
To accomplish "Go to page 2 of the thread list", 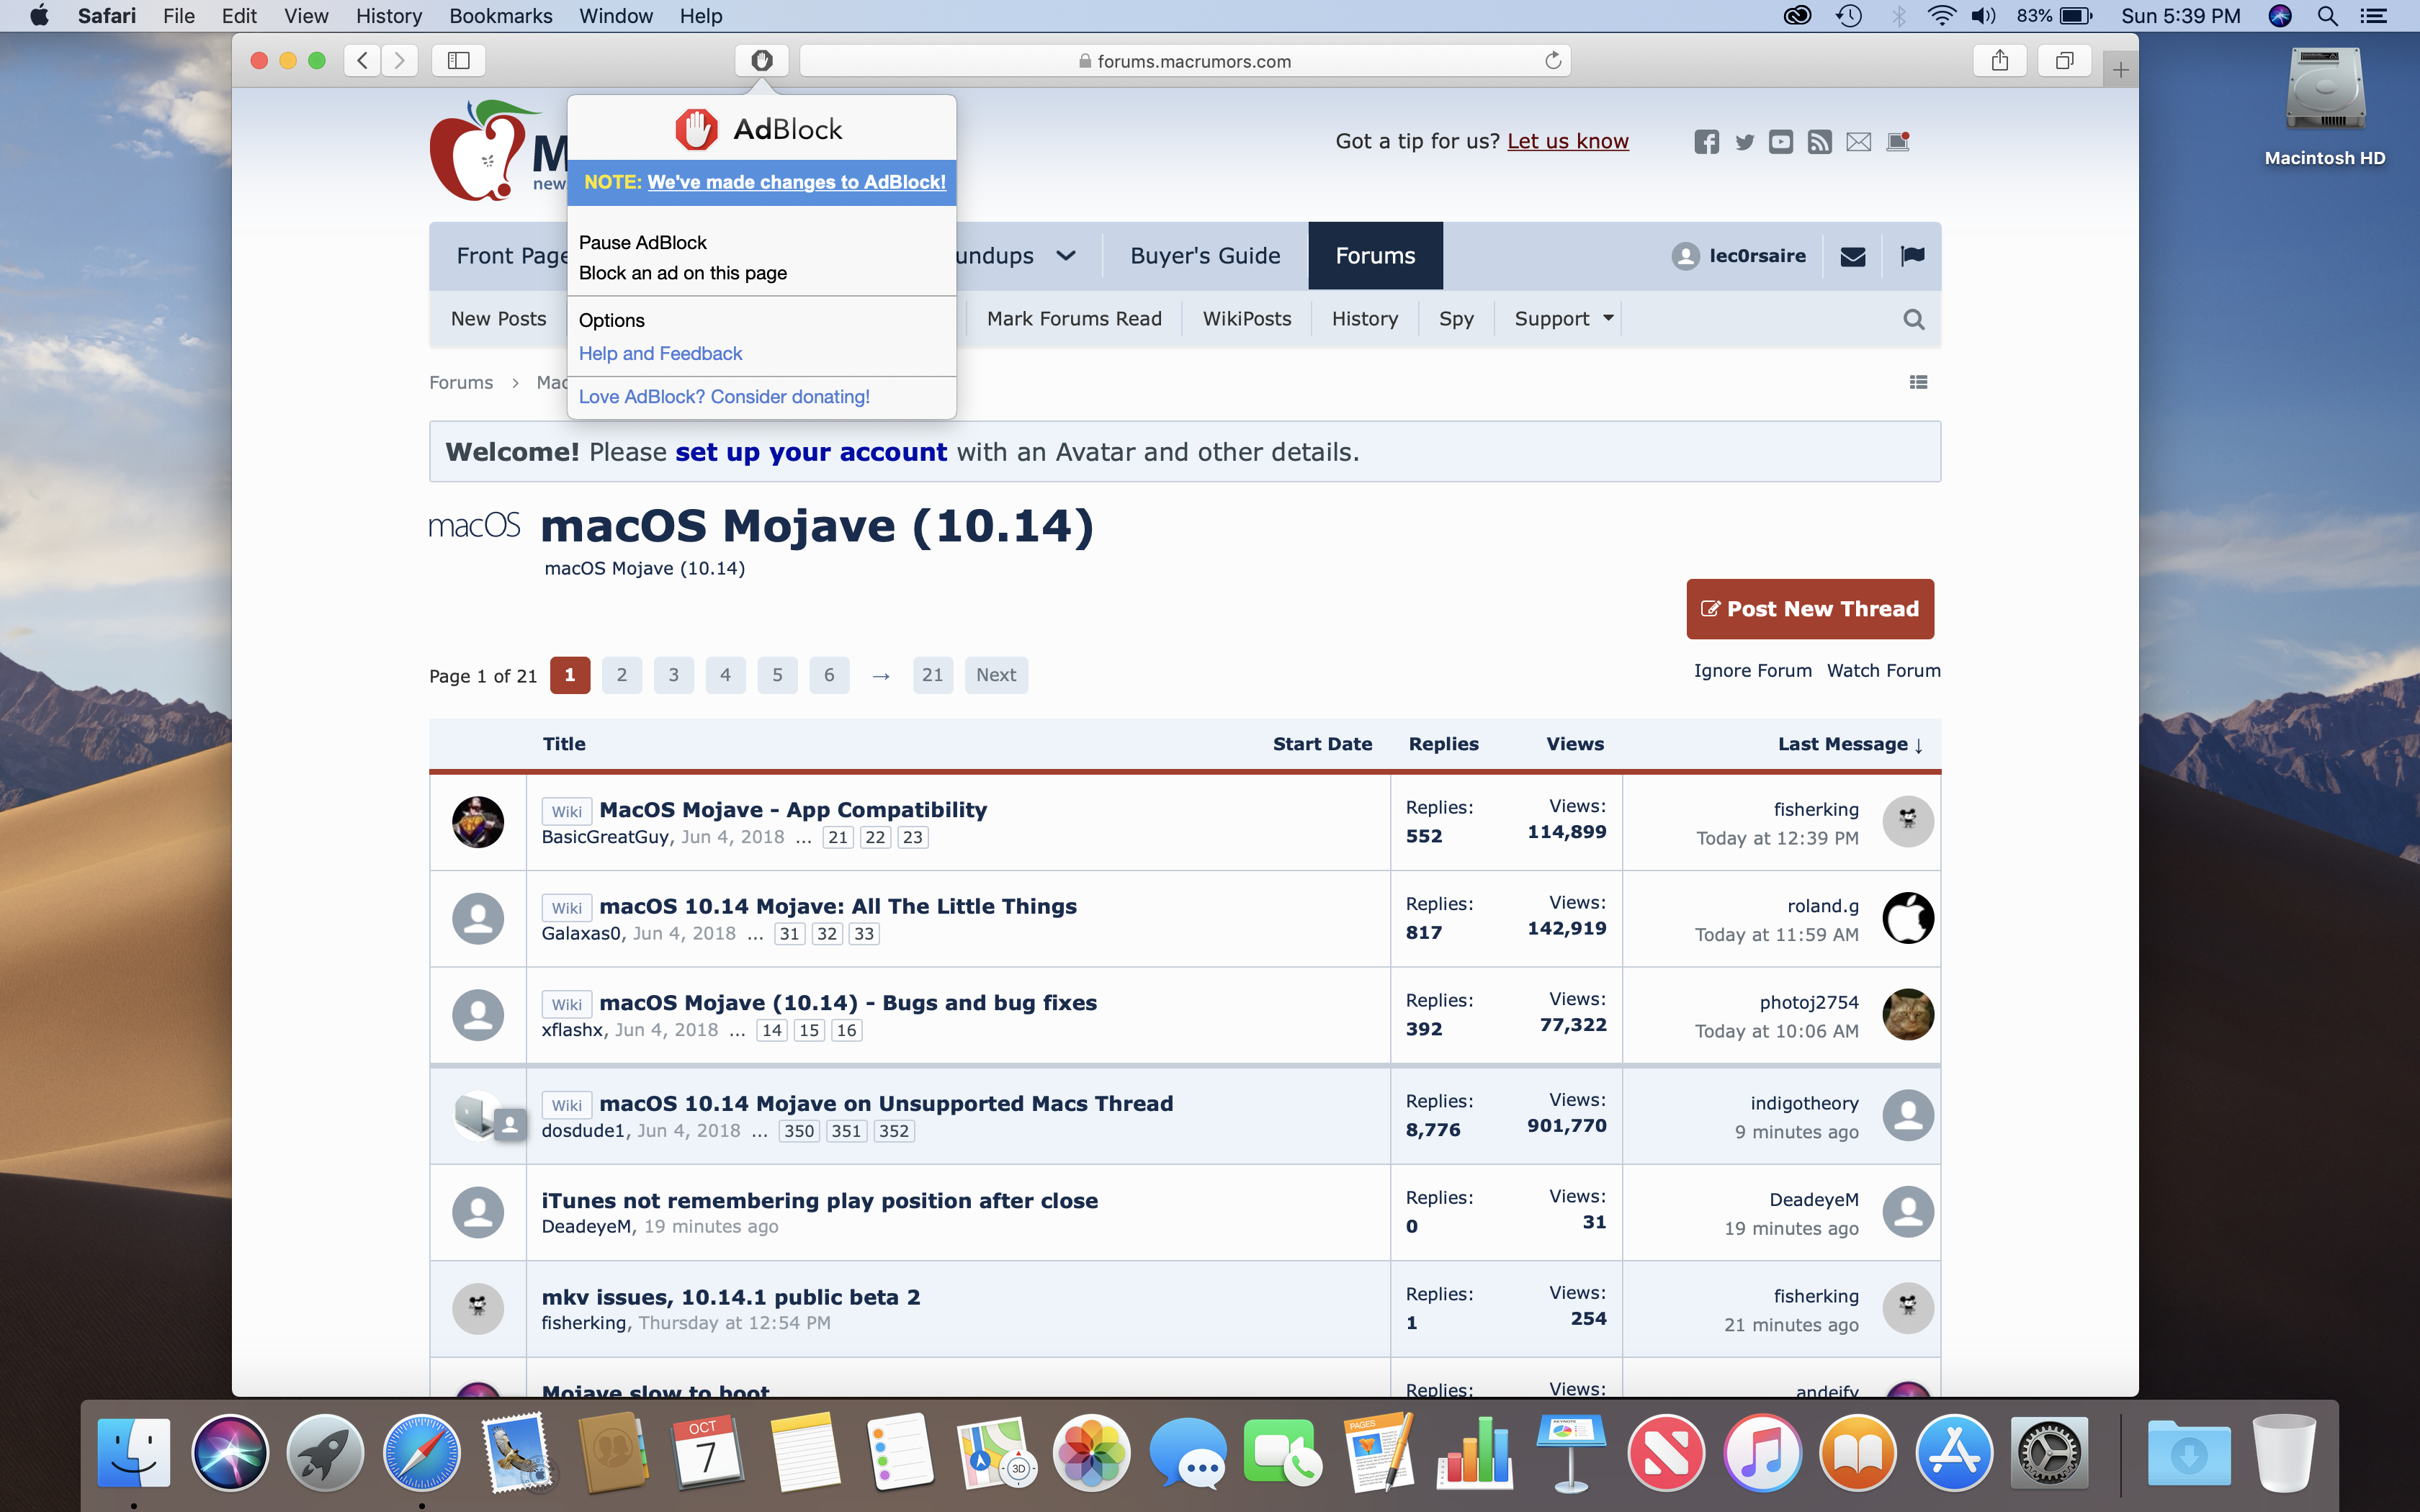I will click(x=621, y=675).
